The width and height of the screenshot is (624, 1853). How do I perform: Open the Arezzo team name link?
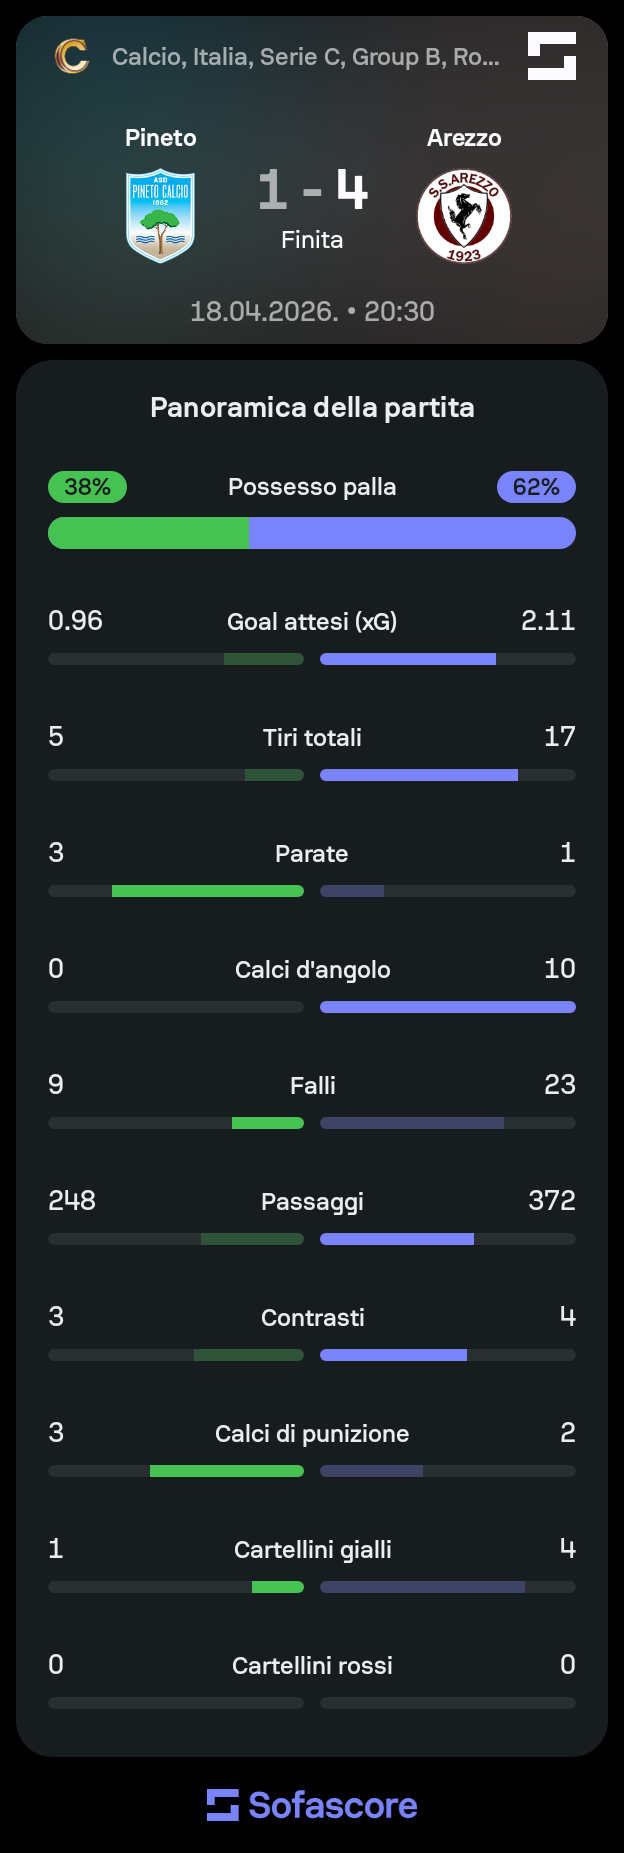click(x=464, y=138)
